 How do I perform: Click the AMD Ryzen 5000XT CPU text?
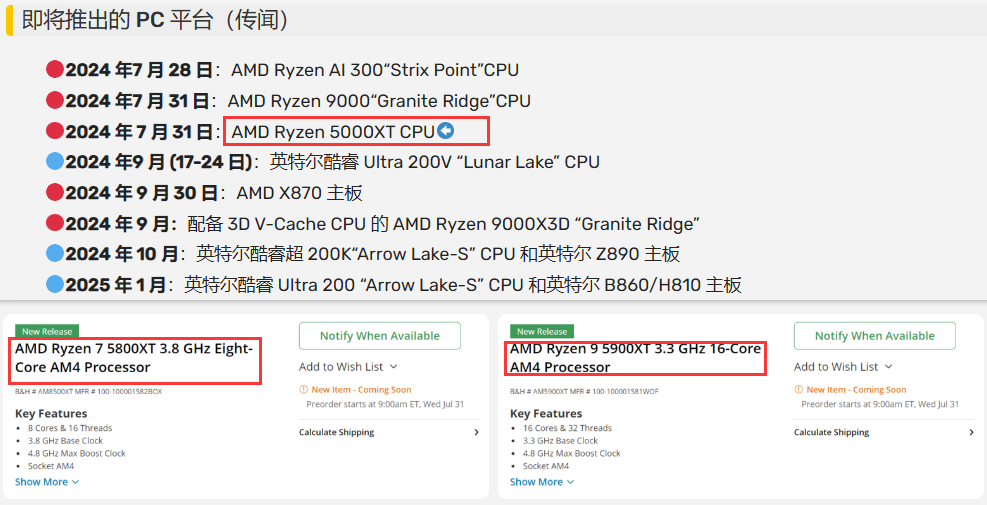333,132
